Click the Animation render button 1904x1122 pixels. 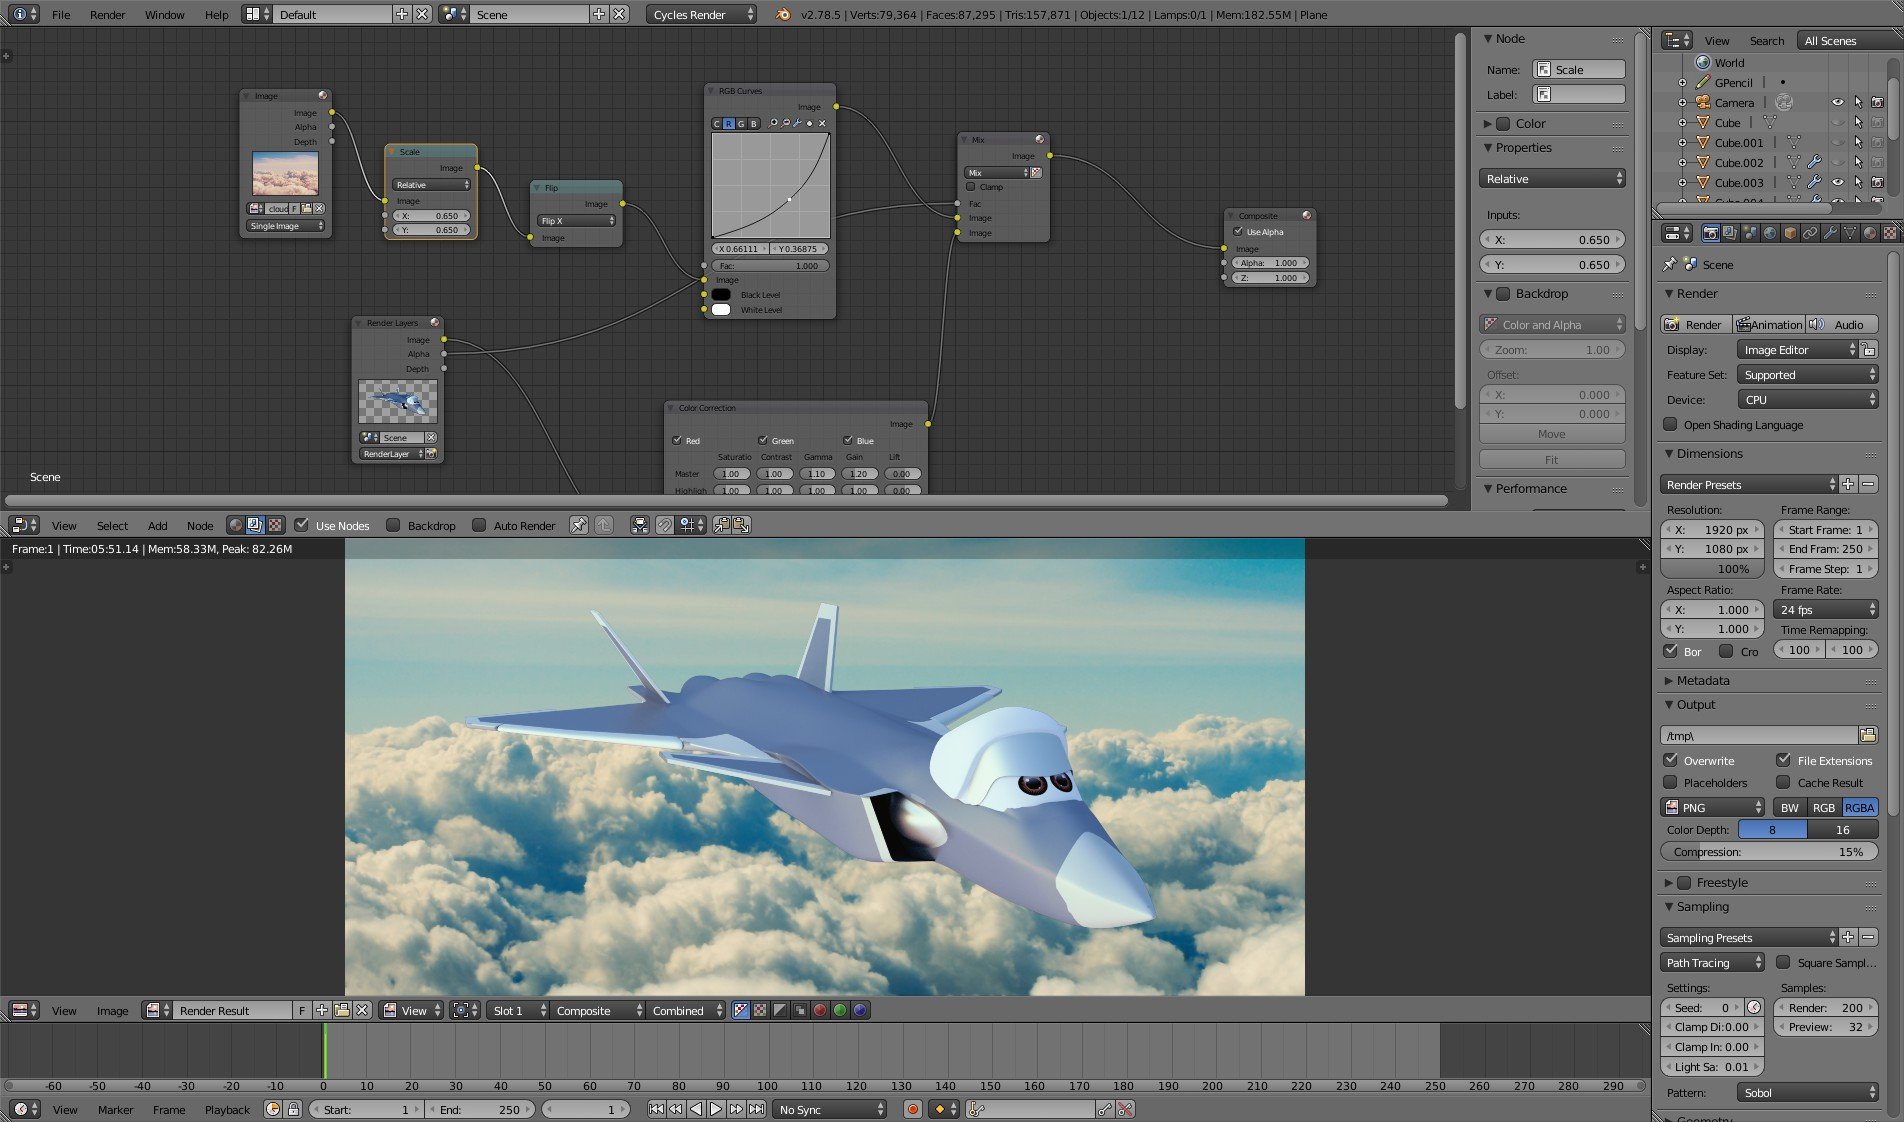click(1768, 324)
